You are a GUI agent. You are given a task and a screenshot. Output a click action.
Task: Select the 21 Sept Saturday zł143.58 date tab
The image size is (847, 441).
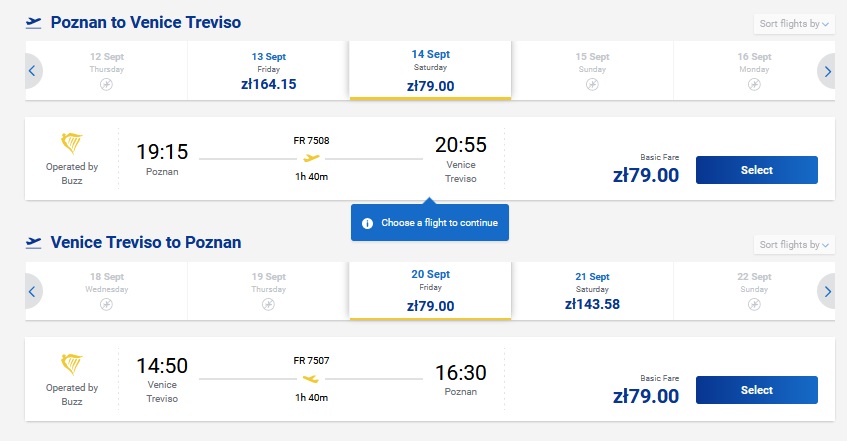tap(592, 291)
